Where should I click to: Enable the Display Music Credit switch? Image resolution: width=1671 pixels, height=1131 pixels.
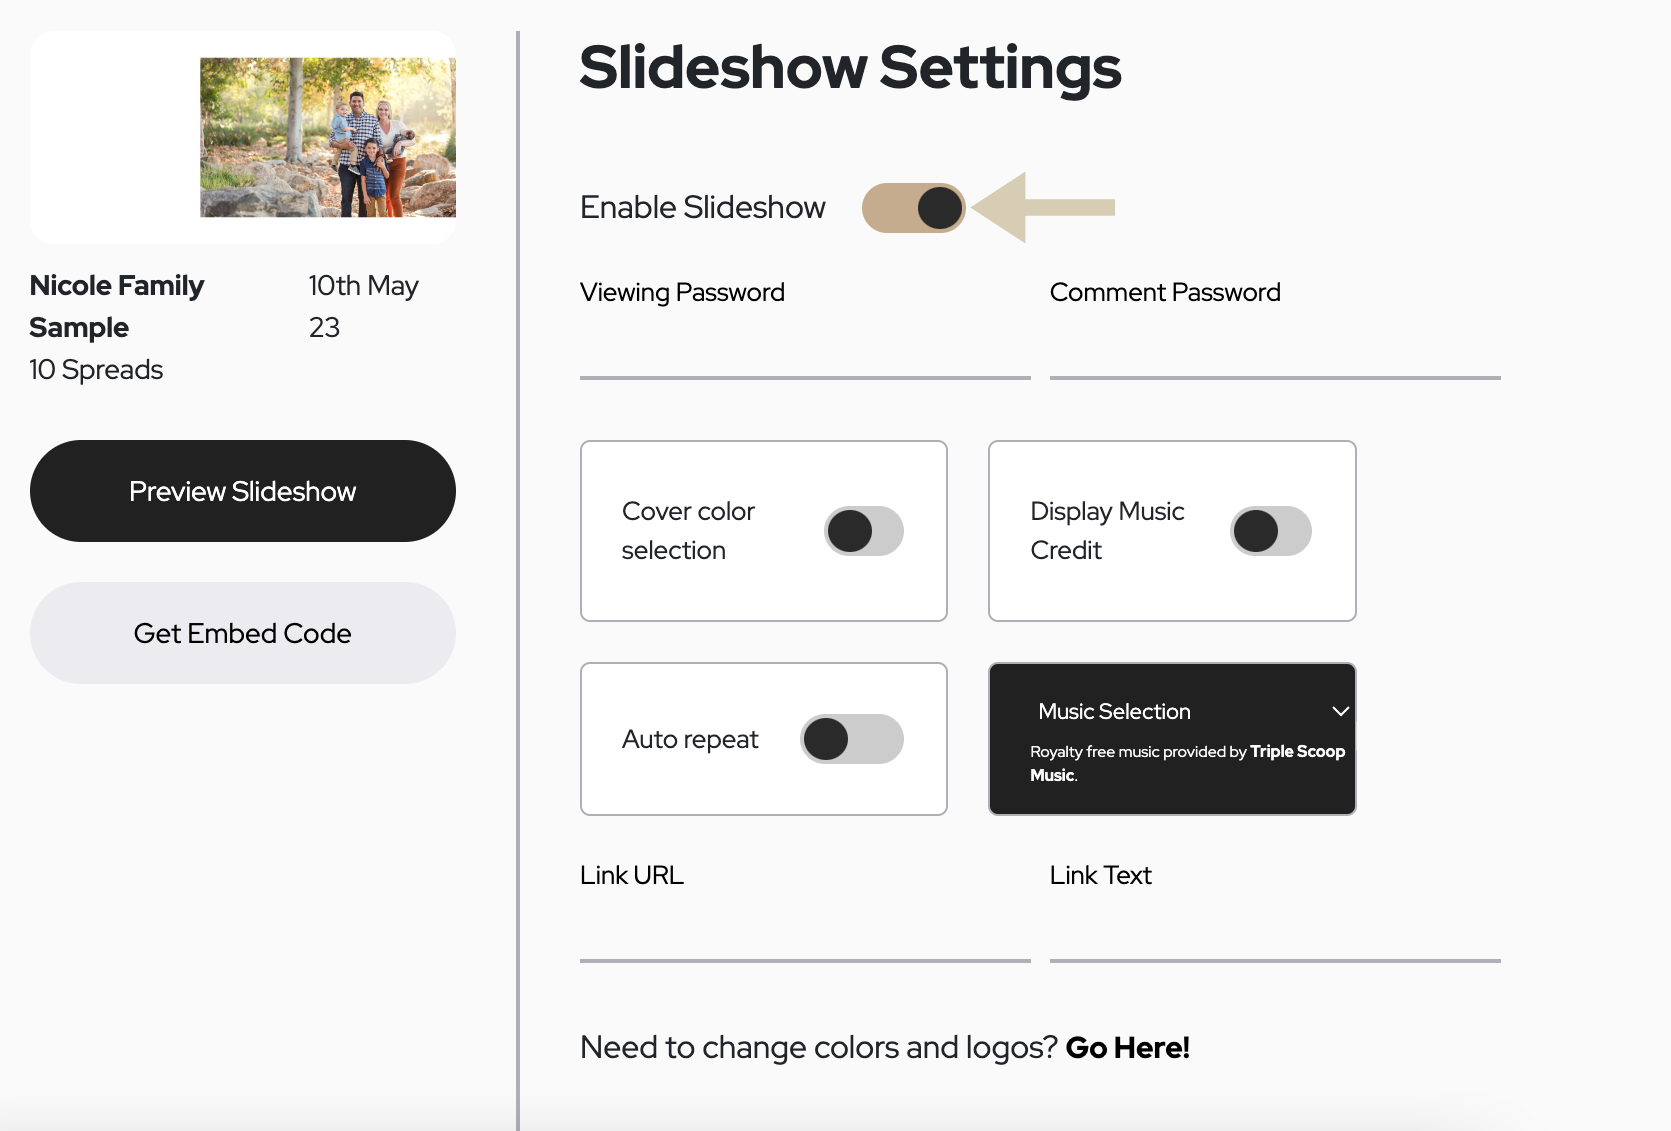(1271, 531)
